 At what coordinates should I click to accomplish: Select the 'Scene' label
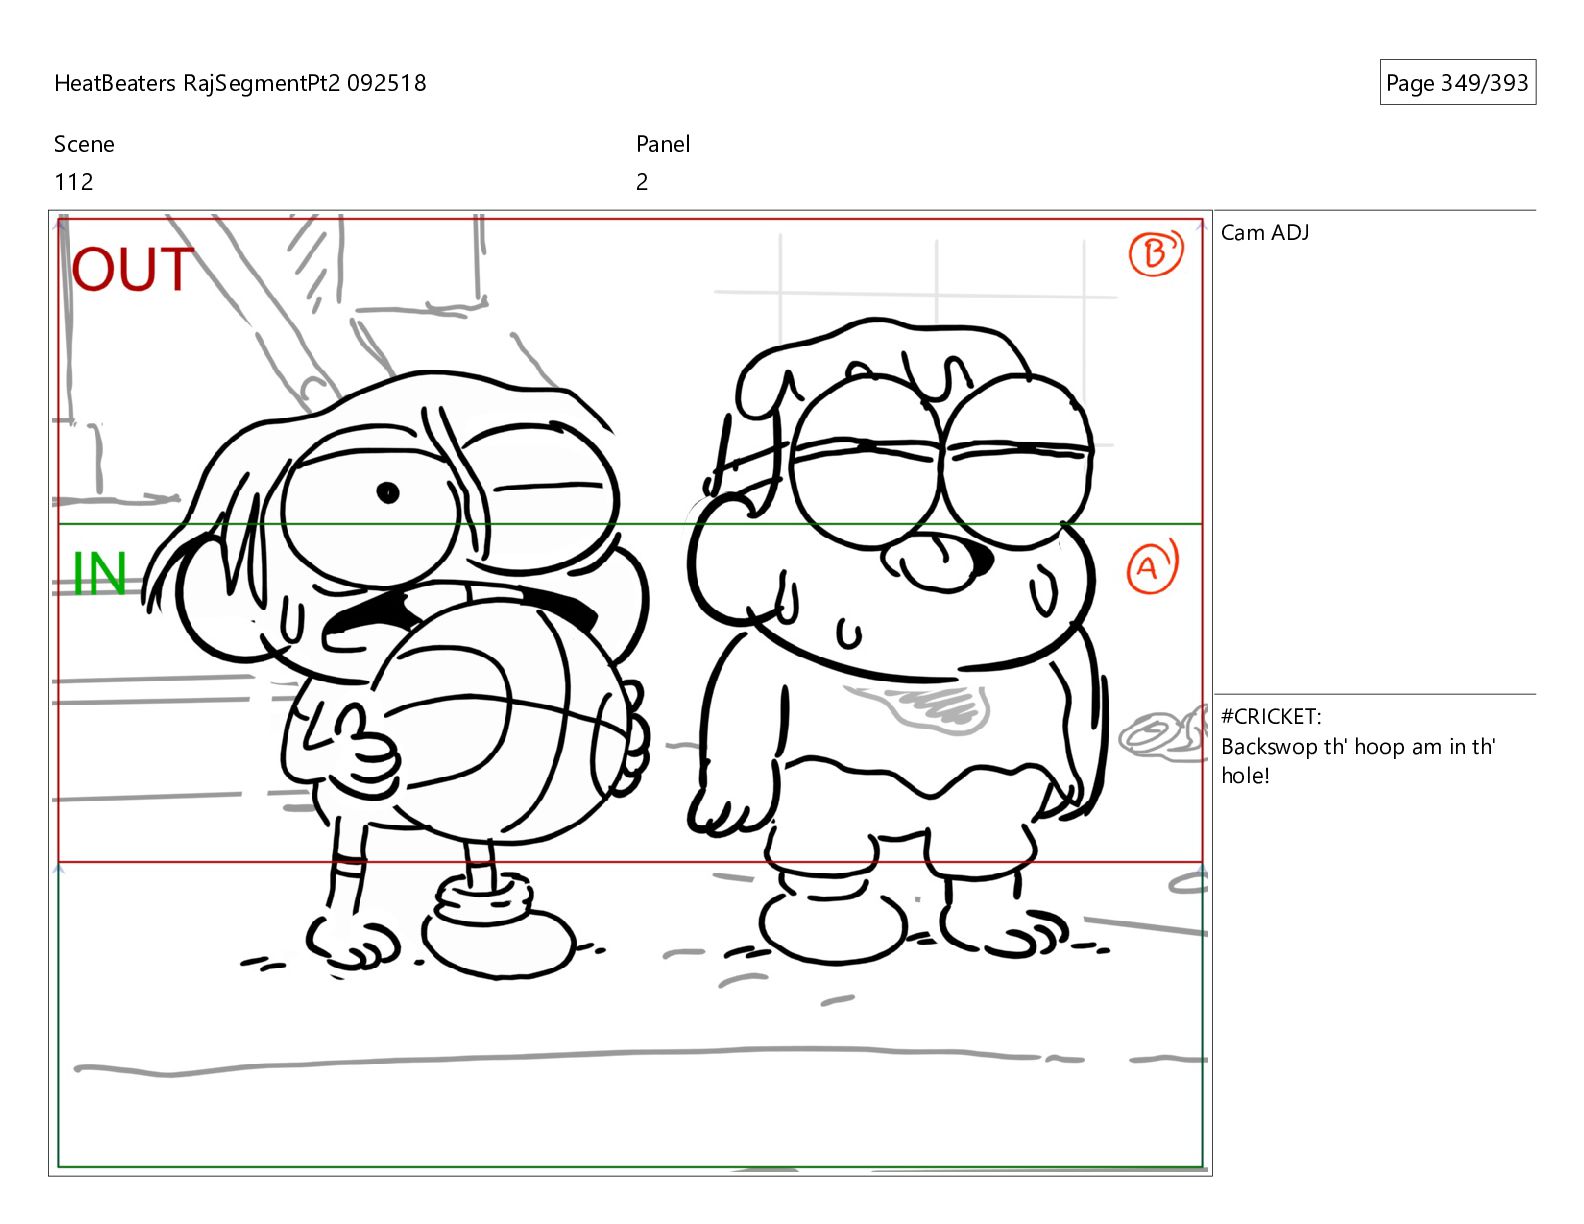(84, 144)
